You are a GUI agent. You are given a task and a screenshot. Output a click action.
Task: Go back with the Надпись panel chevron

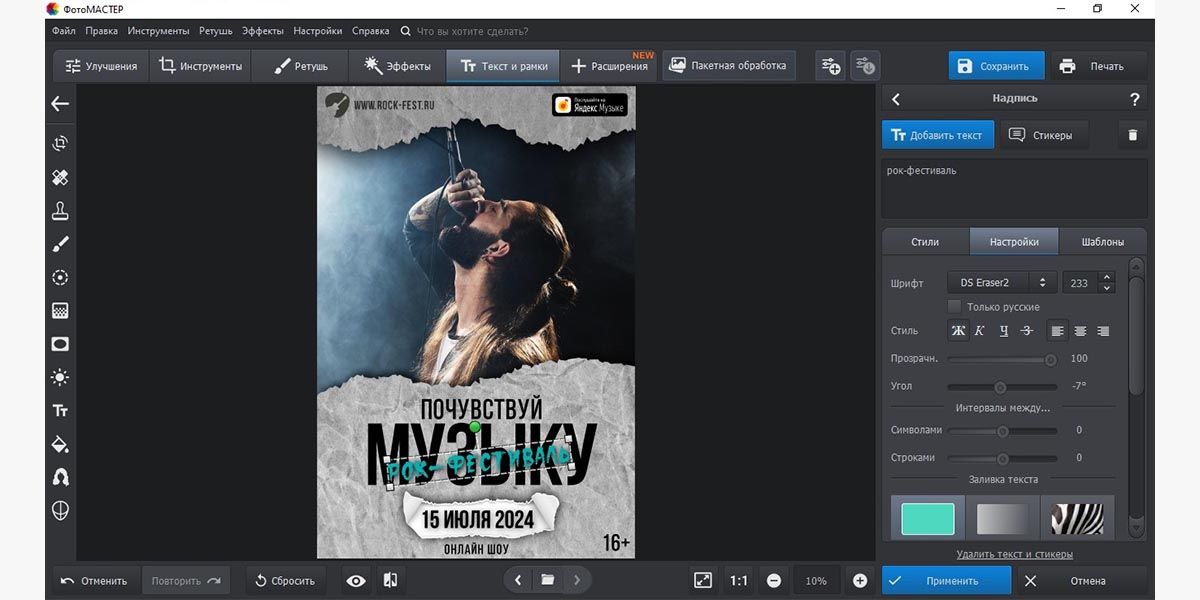coord(896,99)
